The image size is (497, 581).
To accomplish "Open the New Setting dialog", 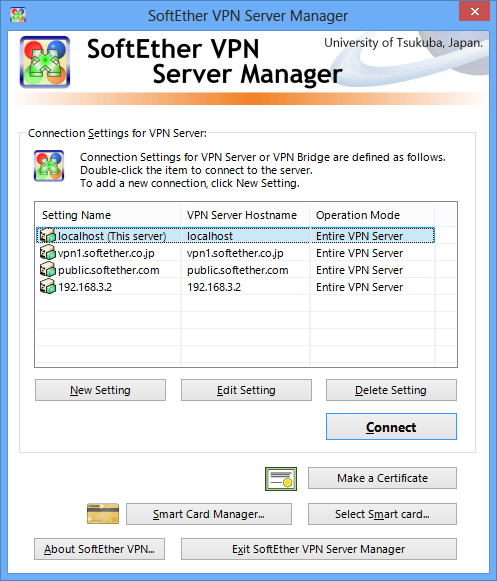I will (100, 390).
